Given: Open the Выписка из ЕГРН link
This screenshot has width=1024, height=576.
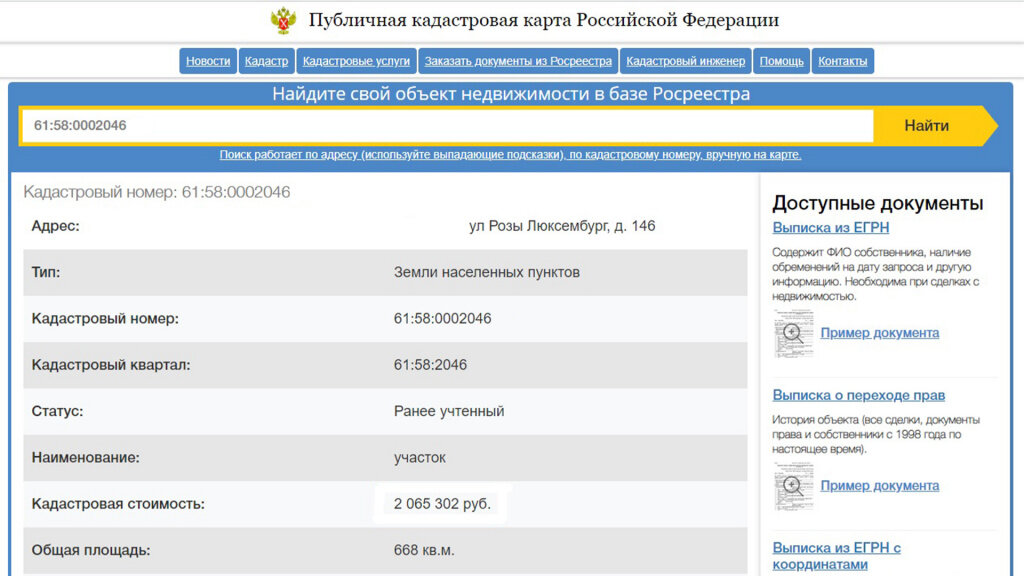Looking at the screenshot, I should point(830,227).
